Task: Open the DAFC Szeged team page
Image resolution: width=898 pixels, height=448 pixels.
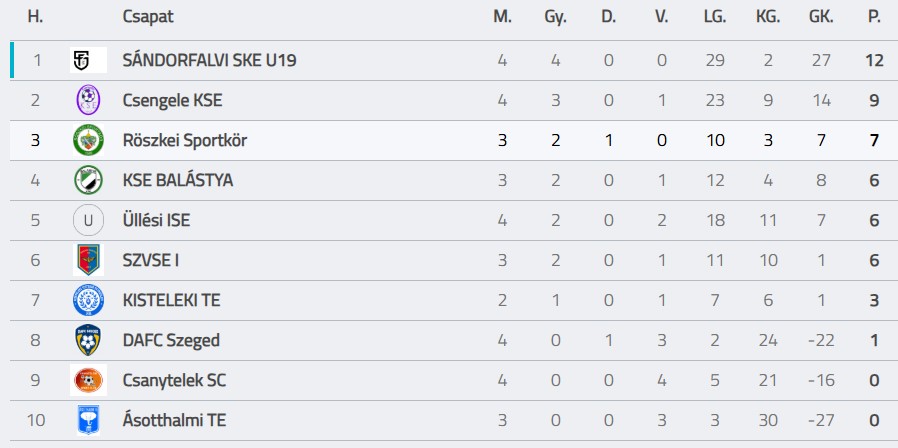Action: (171, 340)
